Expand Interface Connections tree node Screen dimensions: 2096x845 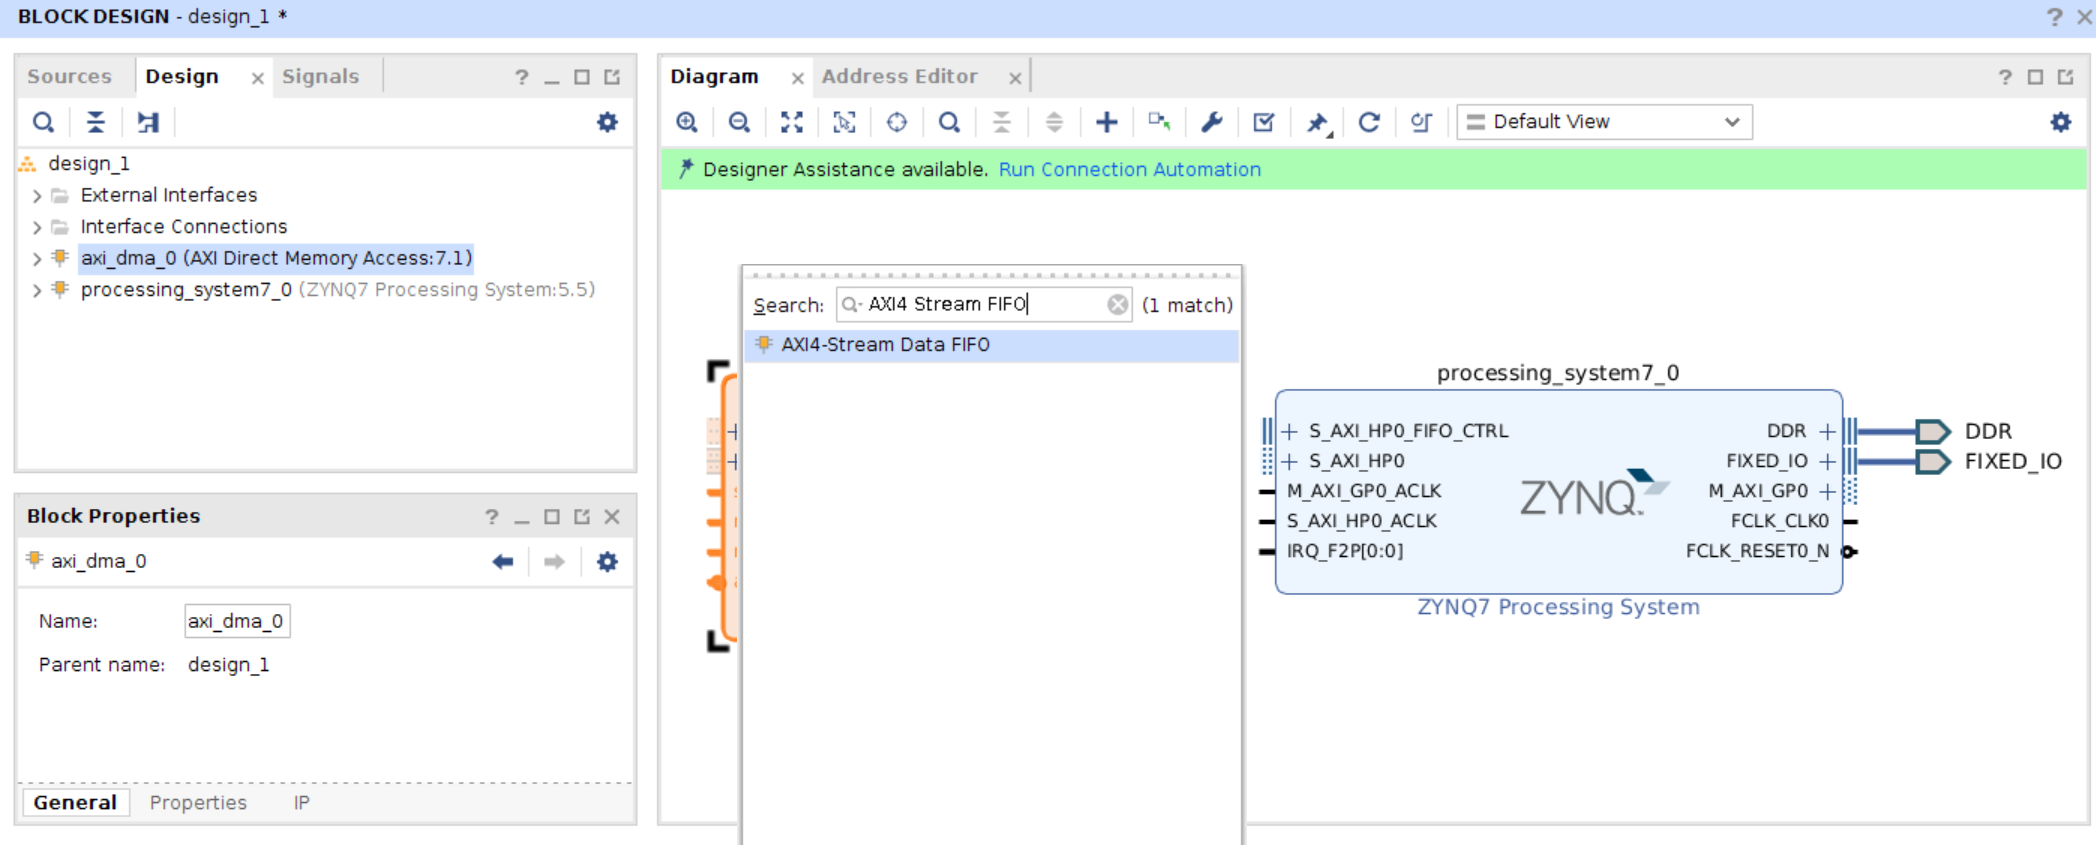click(37, 227)
